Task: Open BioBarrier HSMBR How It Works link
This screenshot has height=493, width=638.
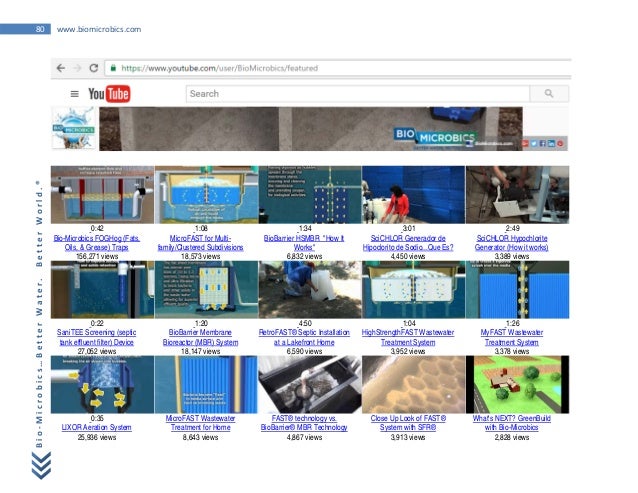Action: (304, 243)
